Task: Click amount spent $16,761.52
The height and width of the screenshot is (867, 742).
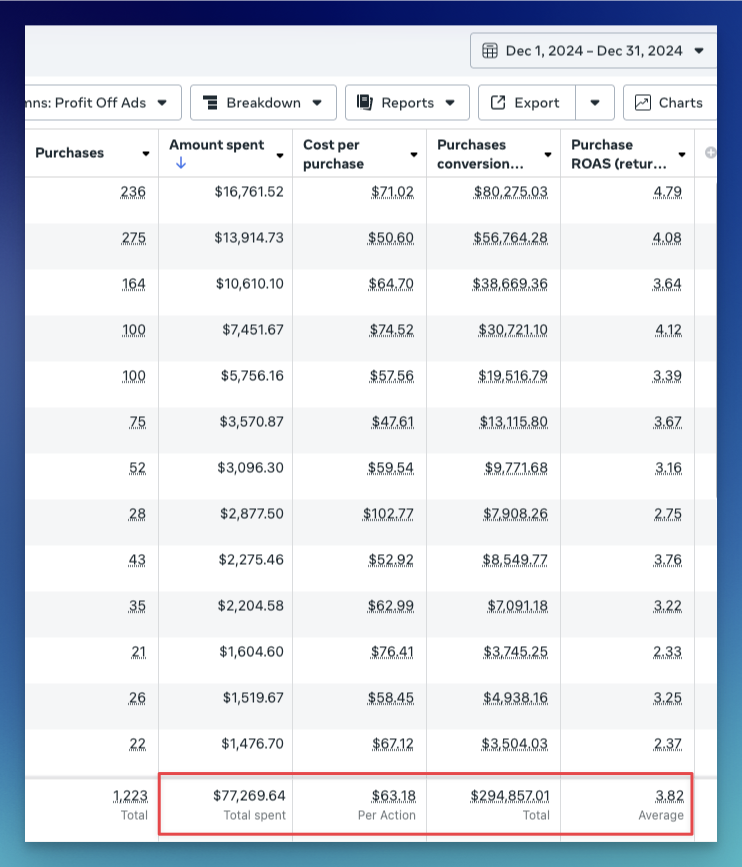Action: (249, 192)
